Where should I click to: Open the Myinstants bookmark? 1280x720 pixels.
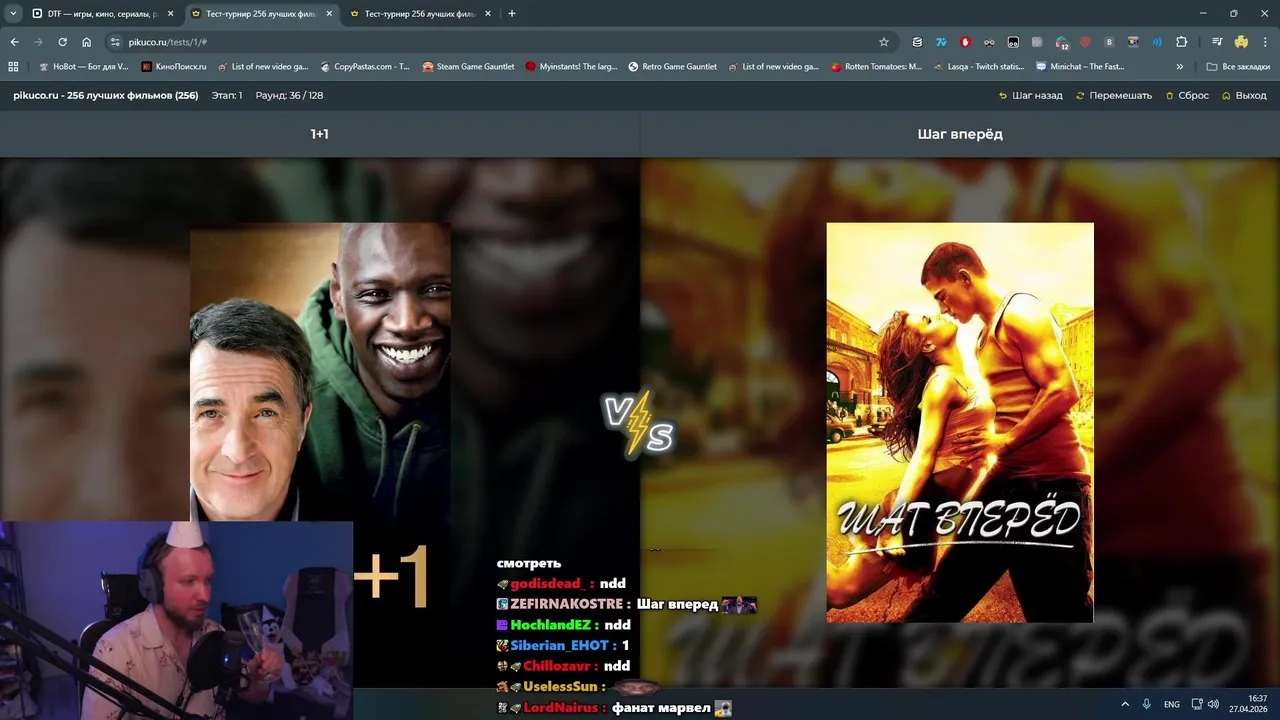[571, 67]
